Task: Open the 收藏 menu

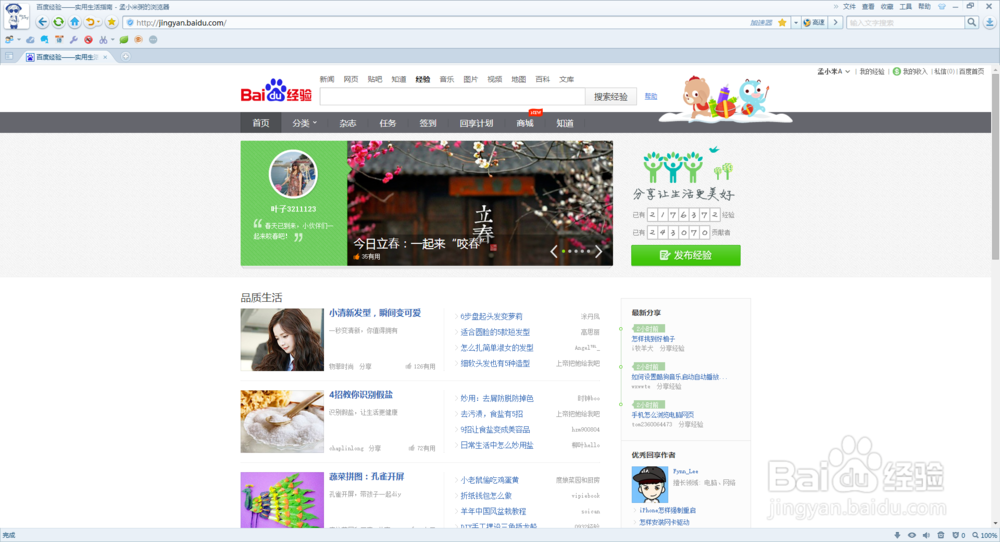Action: pos(887,6)
